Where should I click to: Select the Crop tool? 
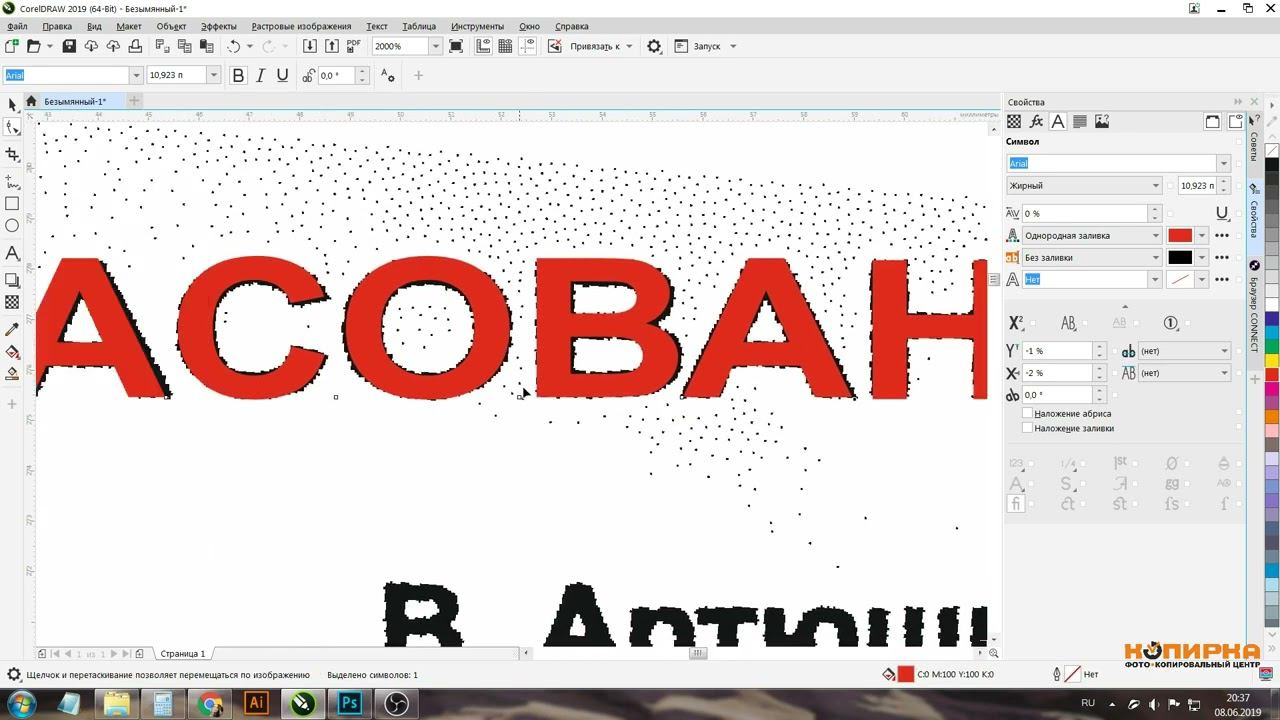tap(12, 155)
